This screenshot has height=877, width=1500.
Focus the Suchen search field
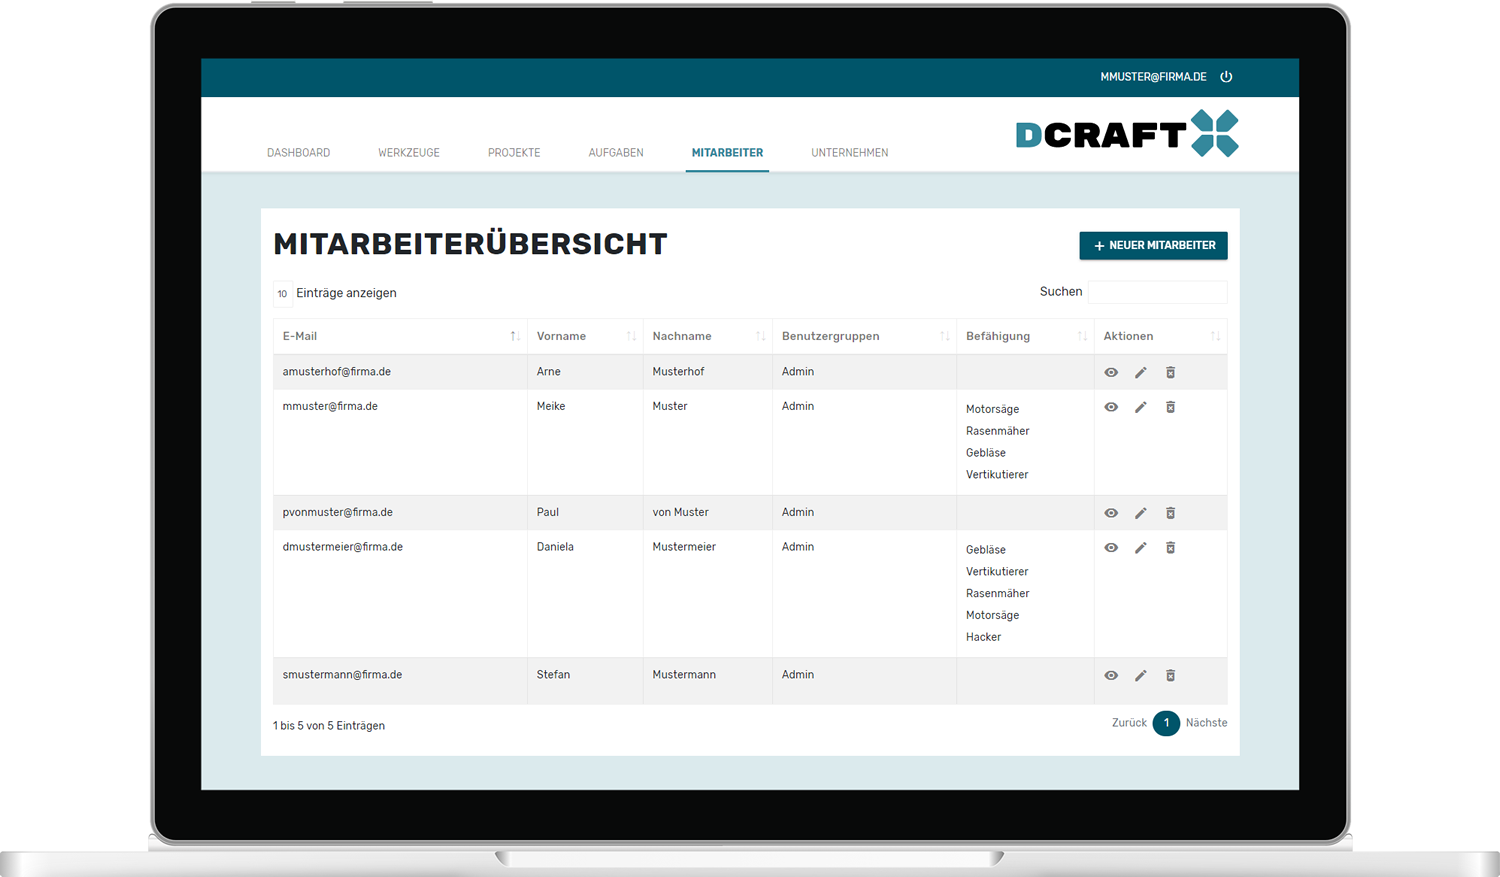click(1157, 292)
